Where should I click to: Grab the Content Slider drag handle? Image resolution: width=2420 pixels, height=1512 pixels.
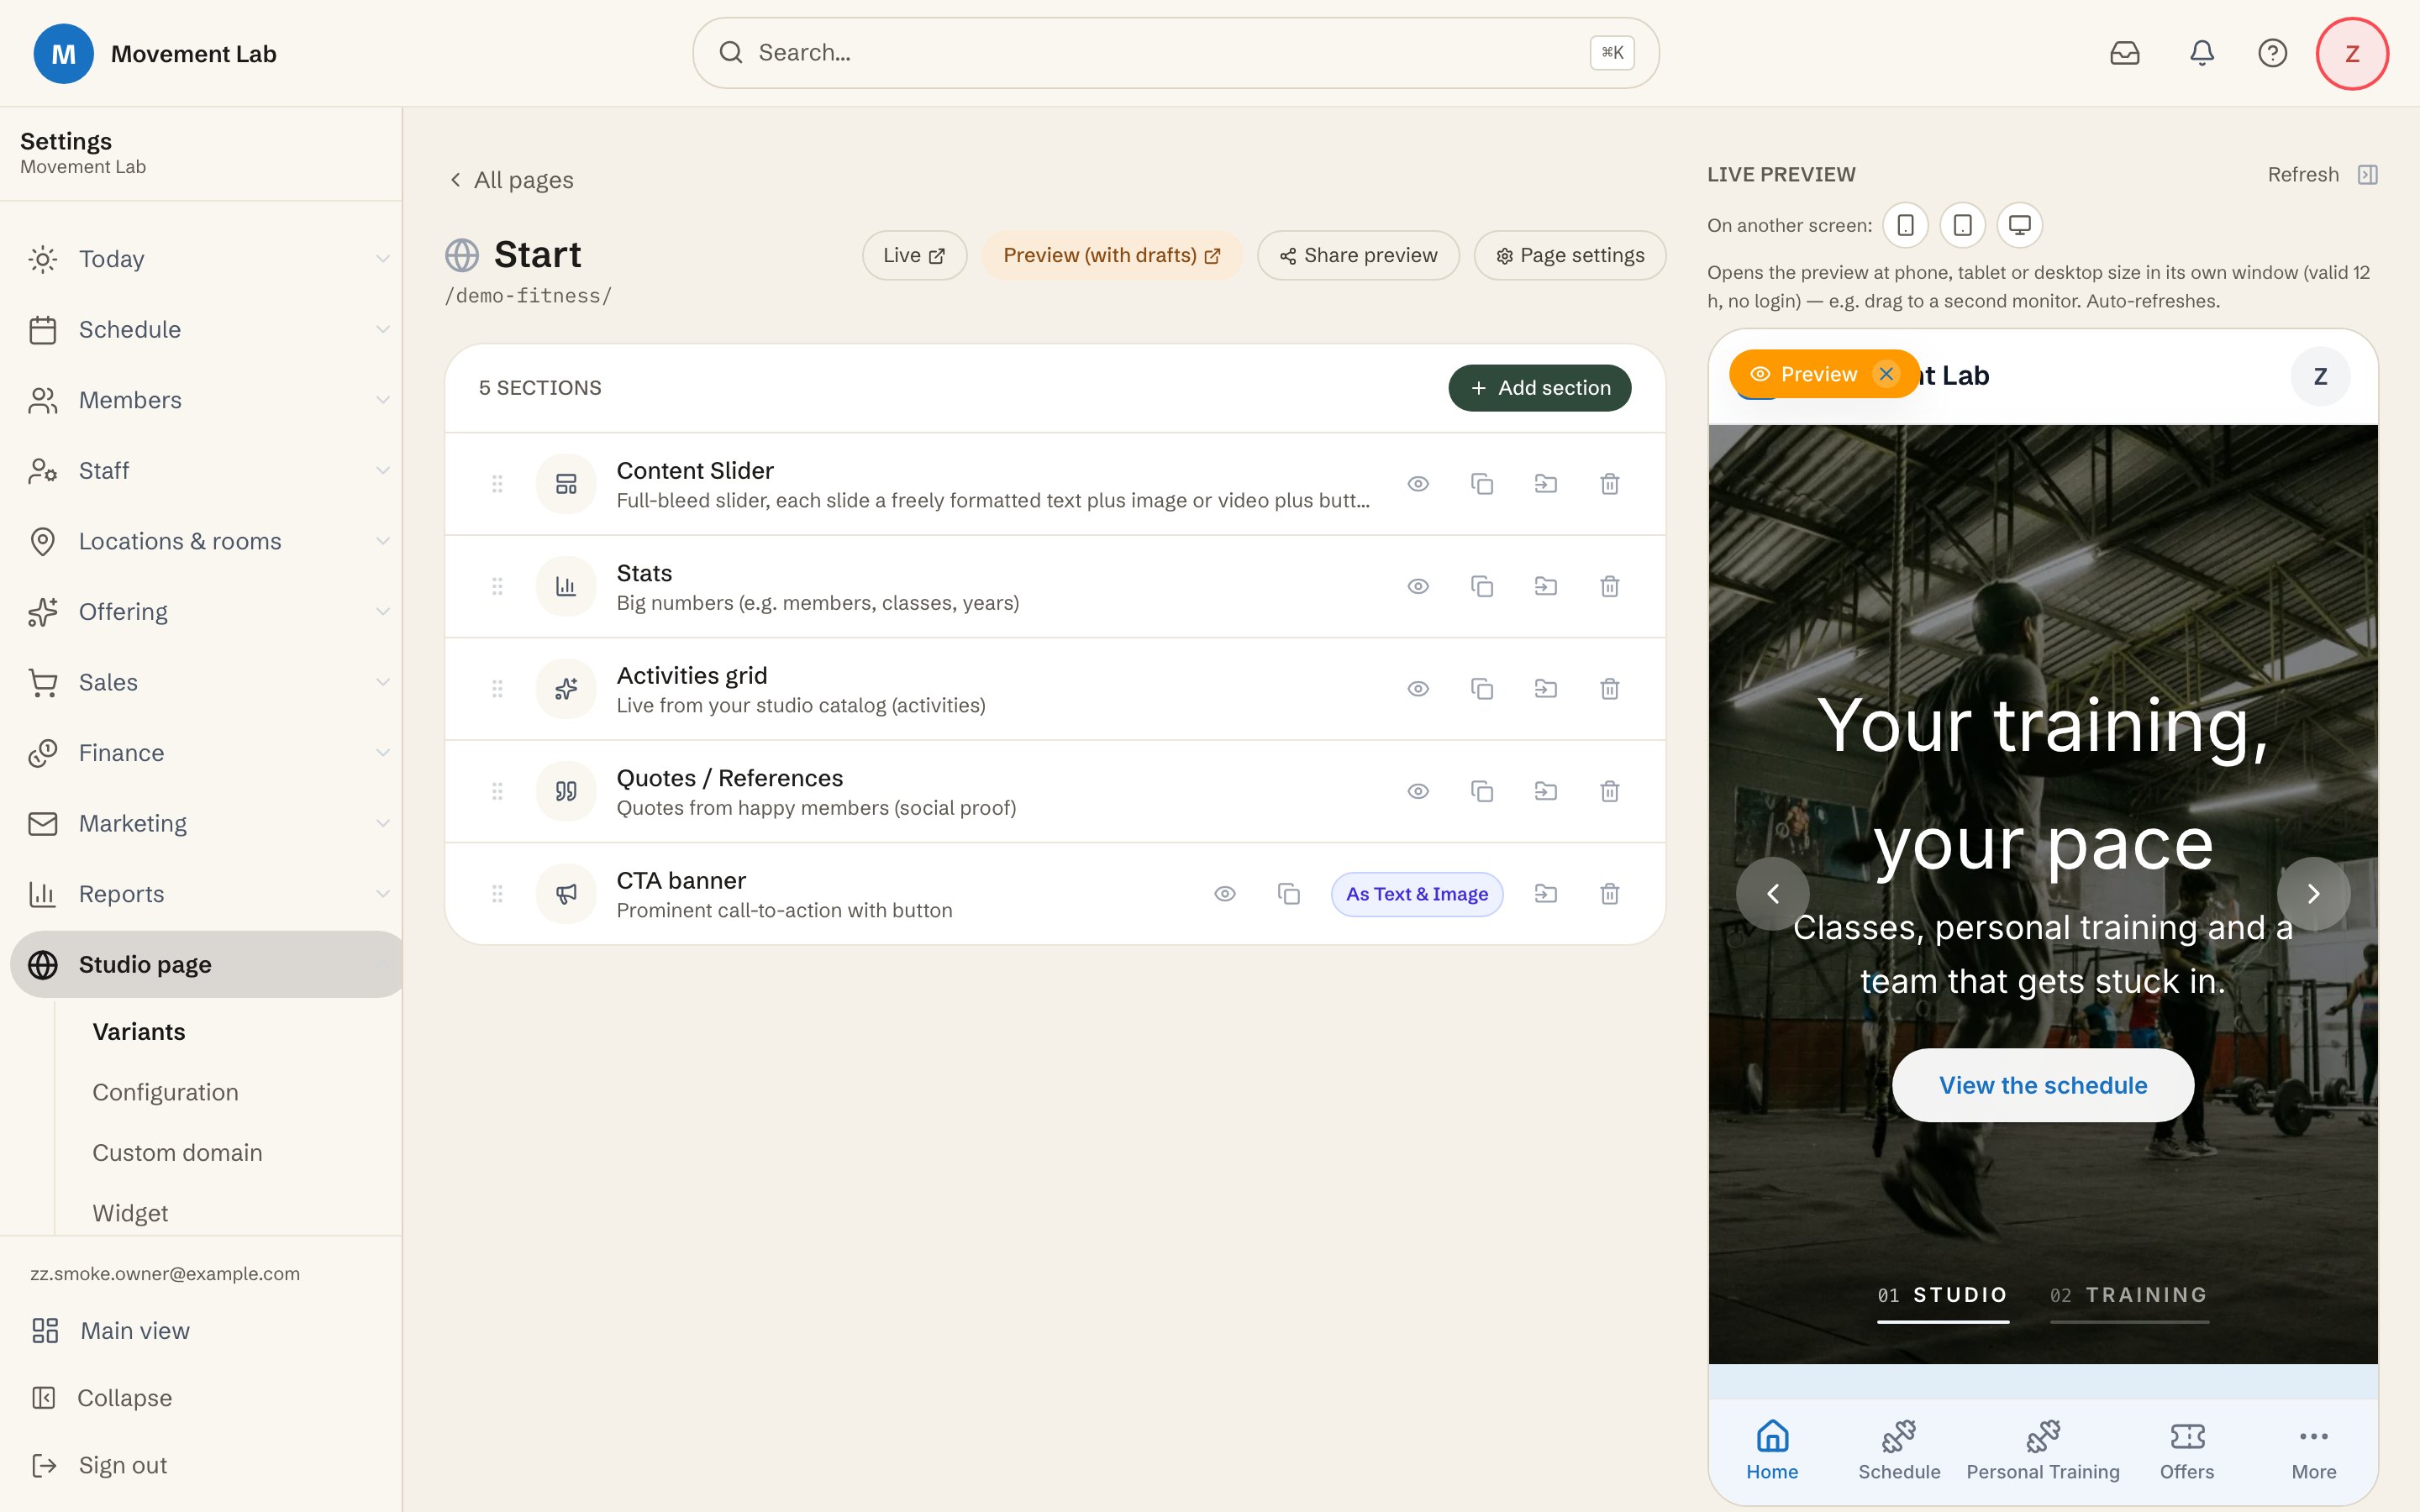[497, 484]
